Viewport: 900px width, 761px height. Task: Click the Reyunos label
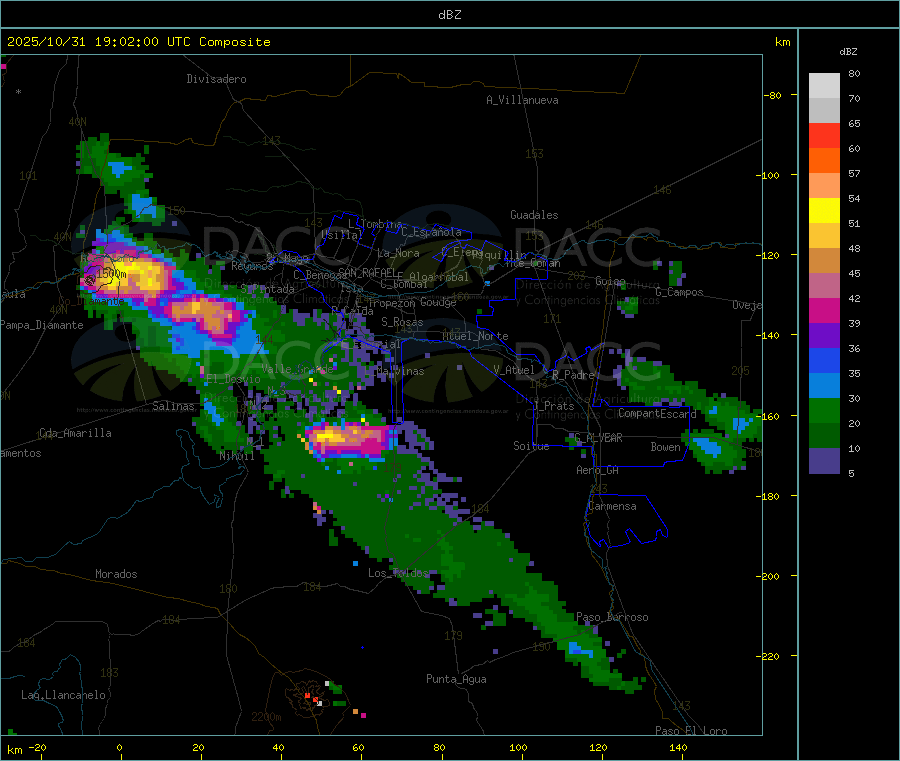tap(253, 266)
